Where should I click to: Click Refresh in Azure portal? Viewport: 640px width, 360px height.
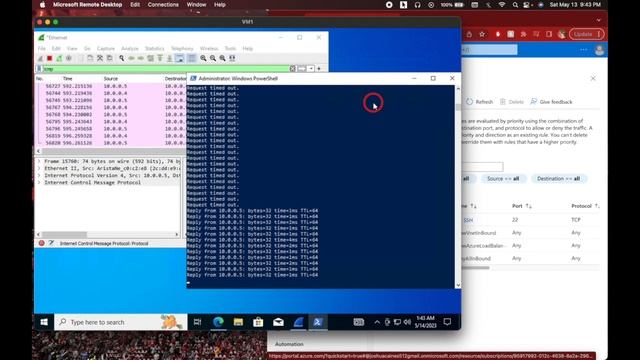point(480,102)
